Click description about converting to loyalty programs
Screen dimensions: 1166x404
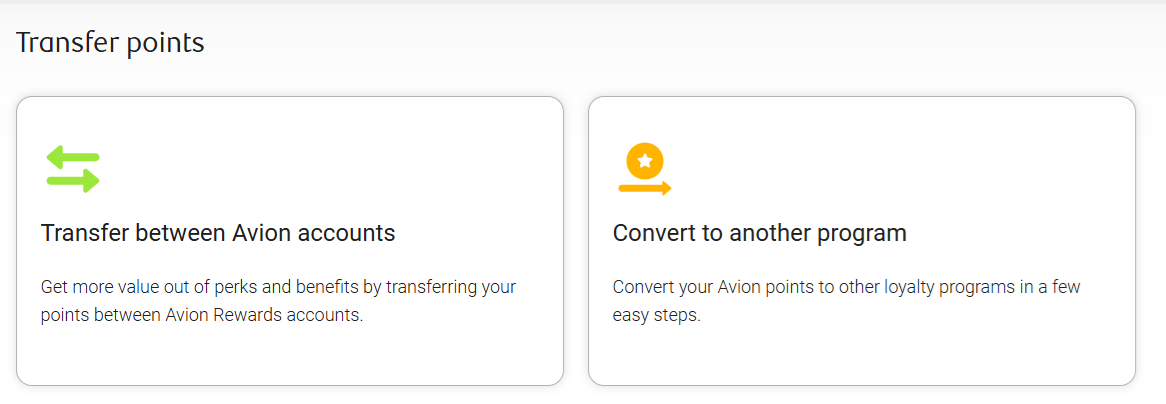click(x=846, y=301)
